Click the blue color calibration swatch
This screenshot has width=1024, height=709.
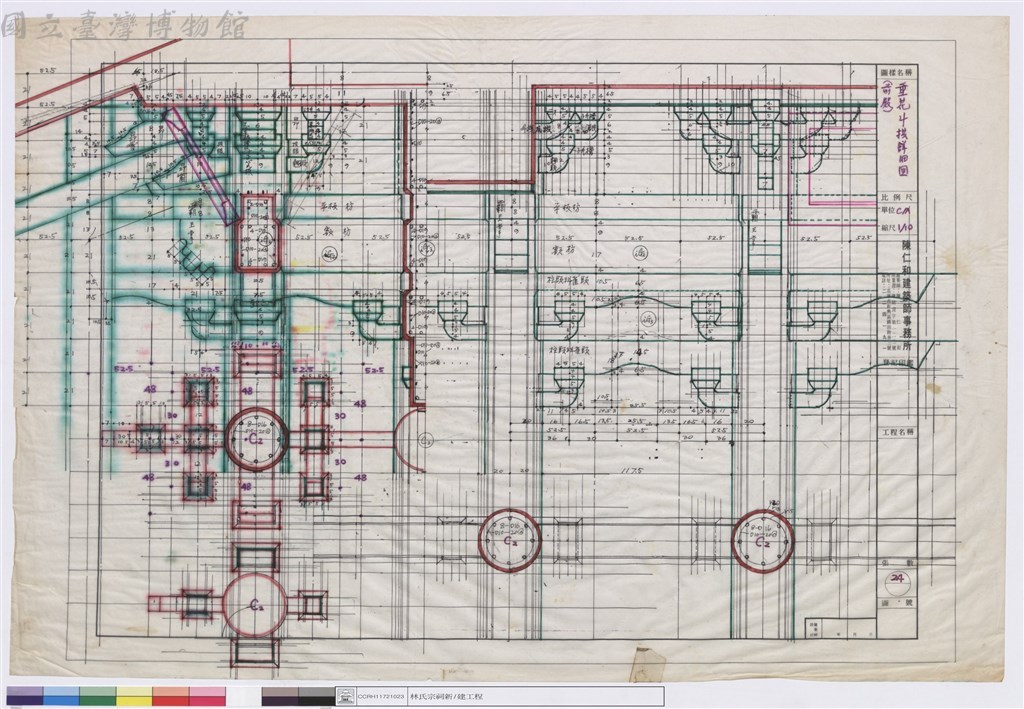(x=61, y=696)
